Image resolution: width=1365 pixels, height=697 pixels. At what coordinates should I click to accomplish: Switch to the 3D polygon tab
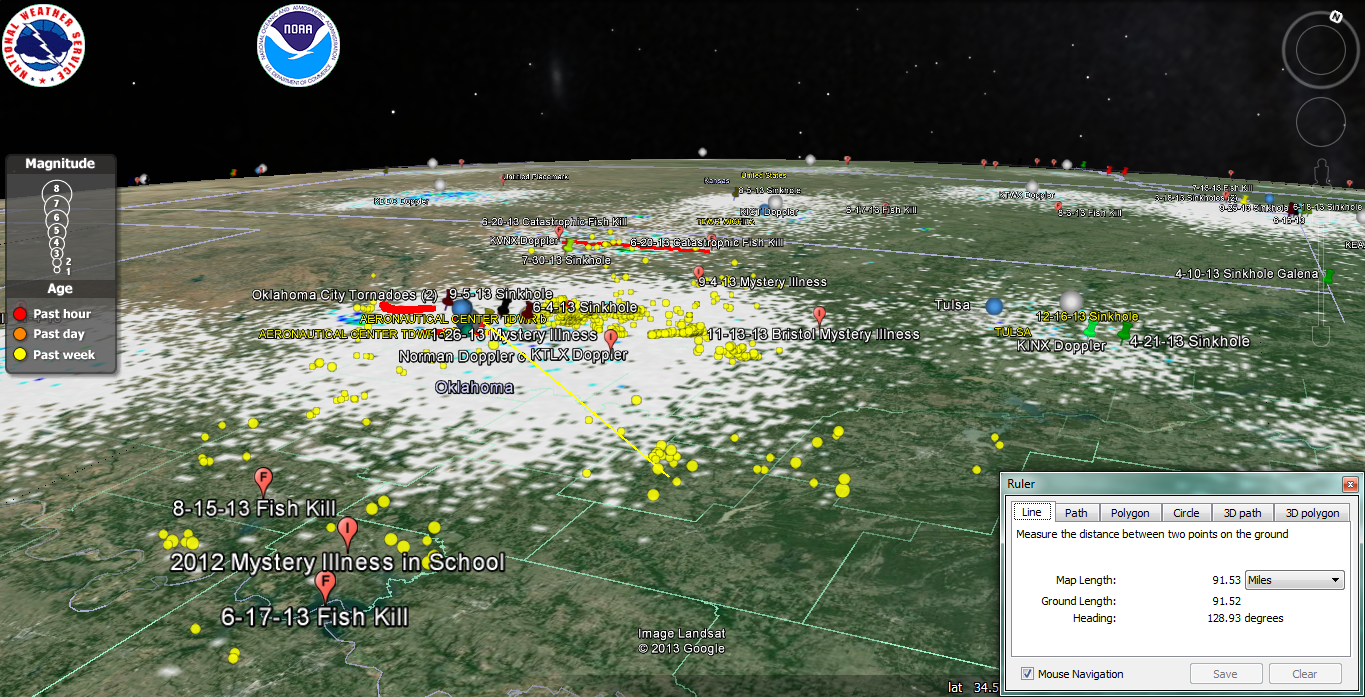click(x=1312, y=513)
